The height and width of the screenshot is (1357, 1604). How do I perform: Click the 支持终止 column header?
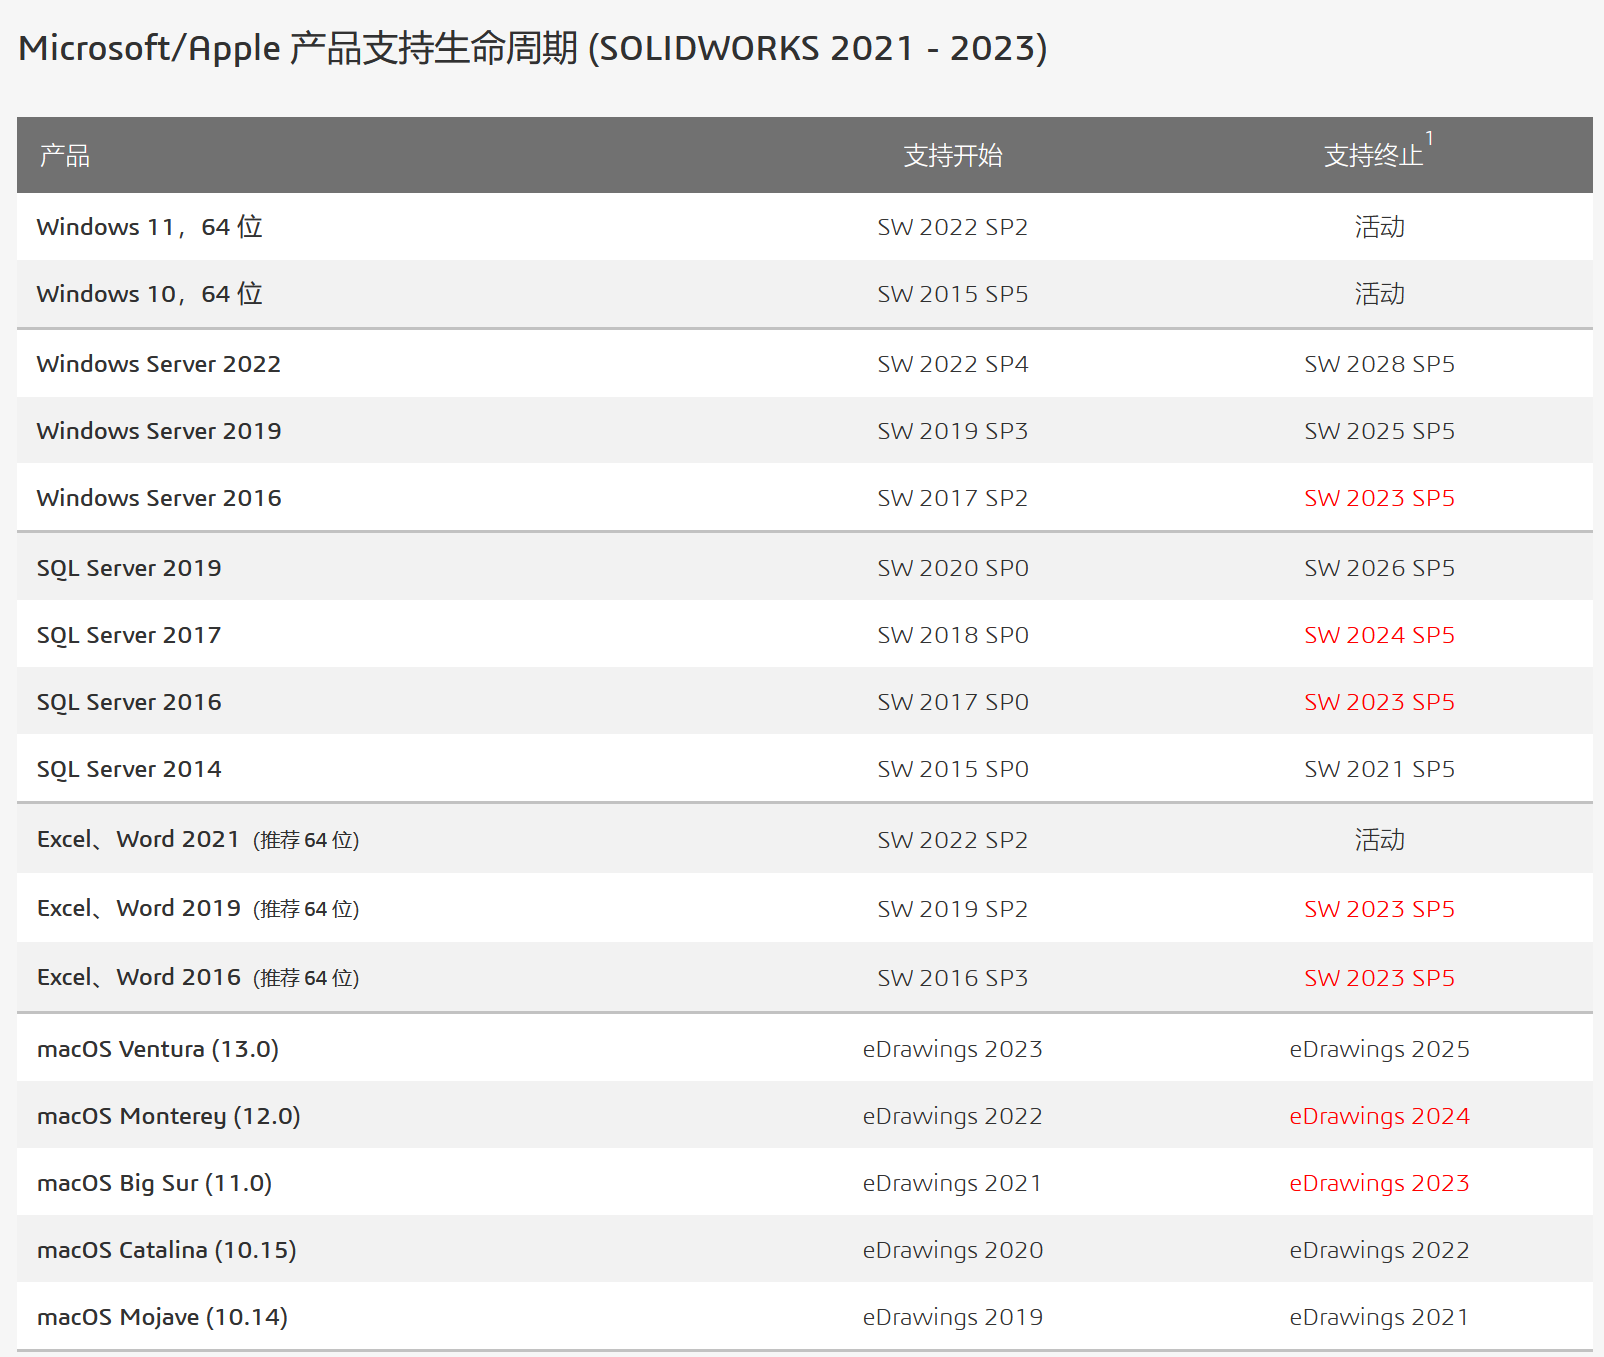point(1372,156)
